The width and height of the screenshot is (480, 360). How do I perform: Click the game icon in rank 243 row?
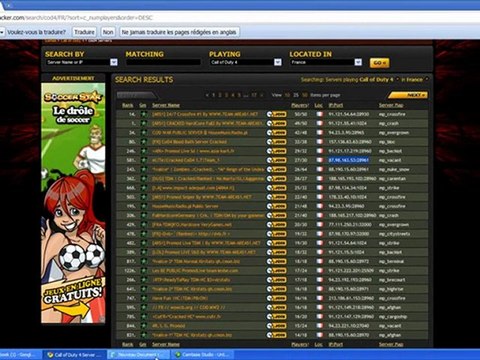point(144,169)
